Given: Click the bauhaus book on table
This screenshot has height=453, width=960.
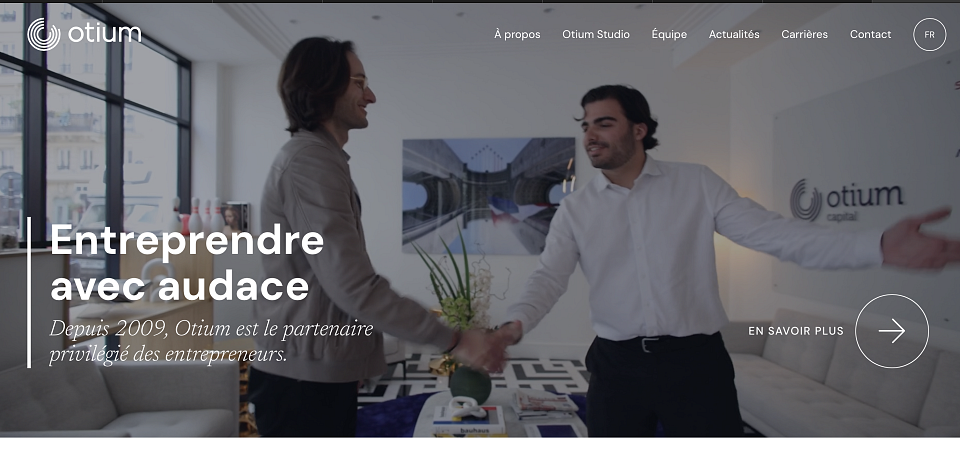Looking at the screenshot, I should [x=469, y=421].
